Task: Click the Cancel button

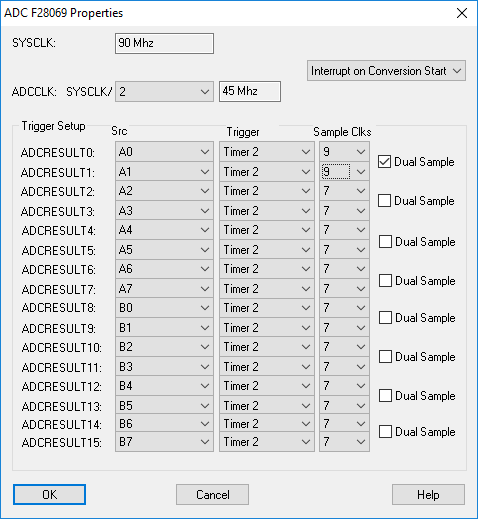Action: click(x=212, y=495)
